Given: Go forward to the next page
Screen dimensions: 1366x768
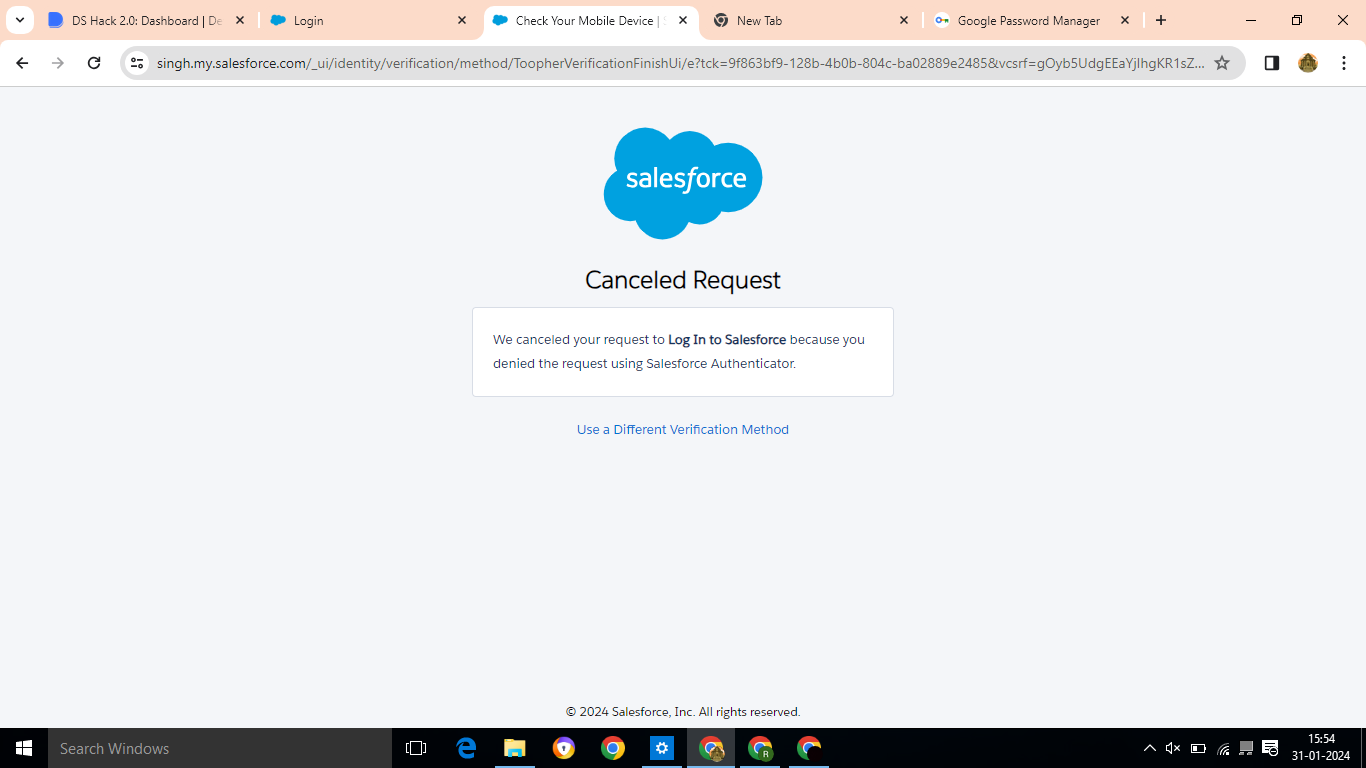Looking at the screenshot, I should click(58, 63).
